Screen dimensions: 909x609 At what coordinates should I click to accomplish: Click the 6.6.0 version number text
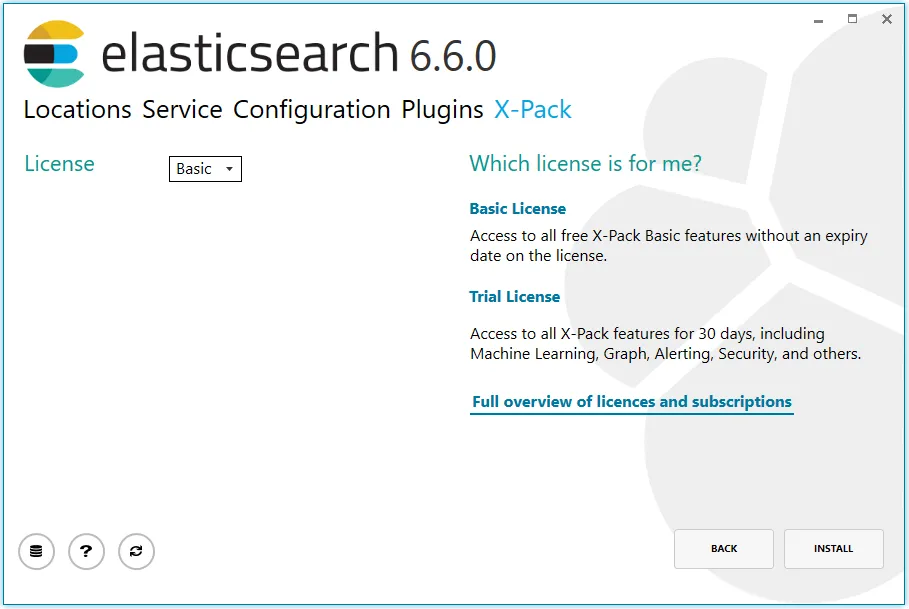point(452,56)
